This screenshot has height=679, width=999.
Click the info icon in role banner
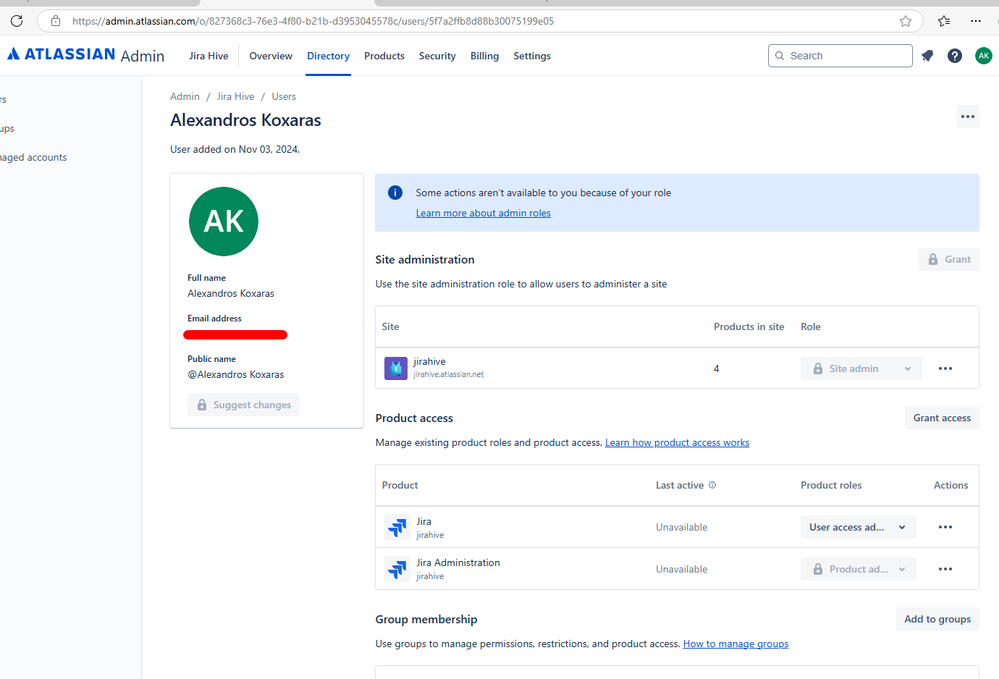coord(395,192)
